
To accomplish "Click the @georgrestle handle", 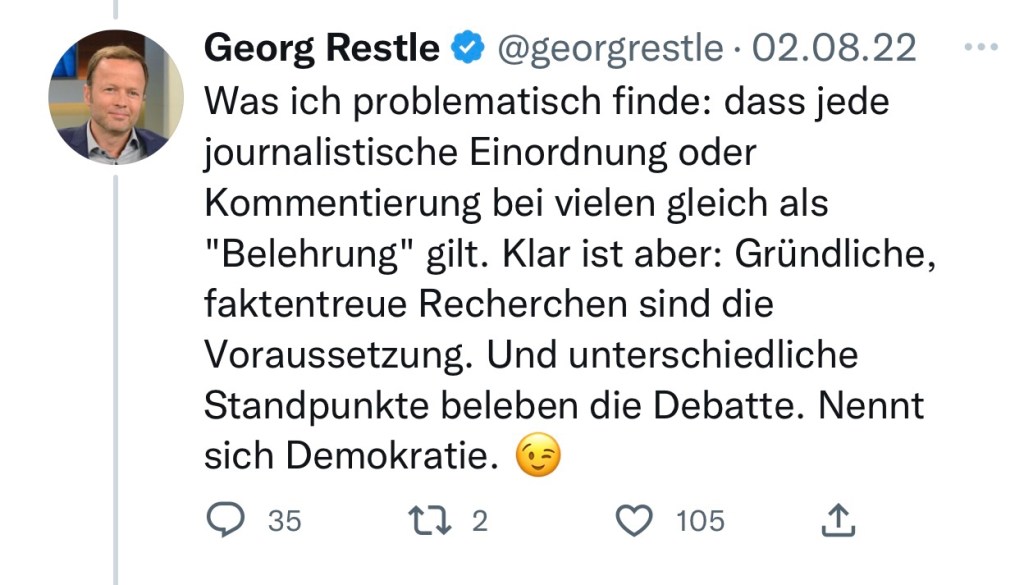I will point(609,47).
